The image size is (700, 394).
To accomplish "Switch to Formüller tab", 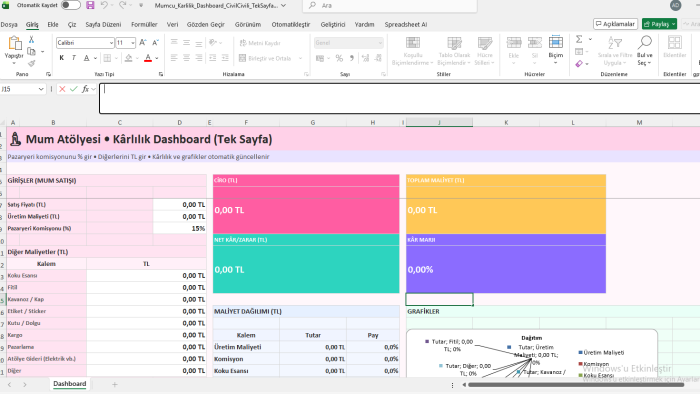I will tap(144, 25).
